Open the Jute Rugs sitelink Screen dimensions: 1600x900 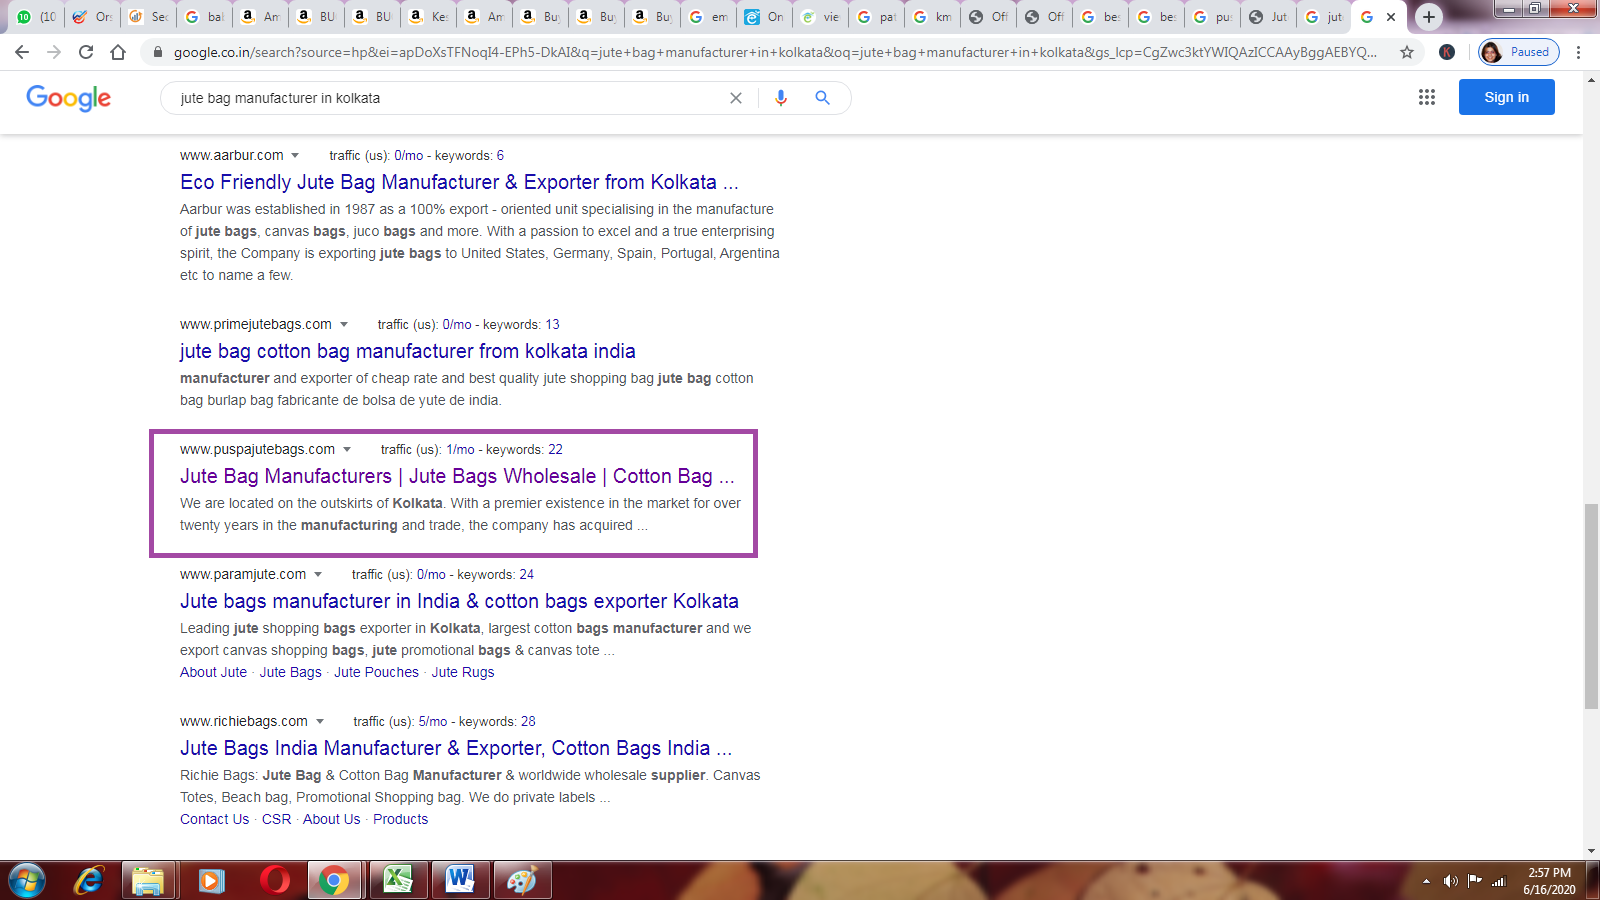(463, 672)
